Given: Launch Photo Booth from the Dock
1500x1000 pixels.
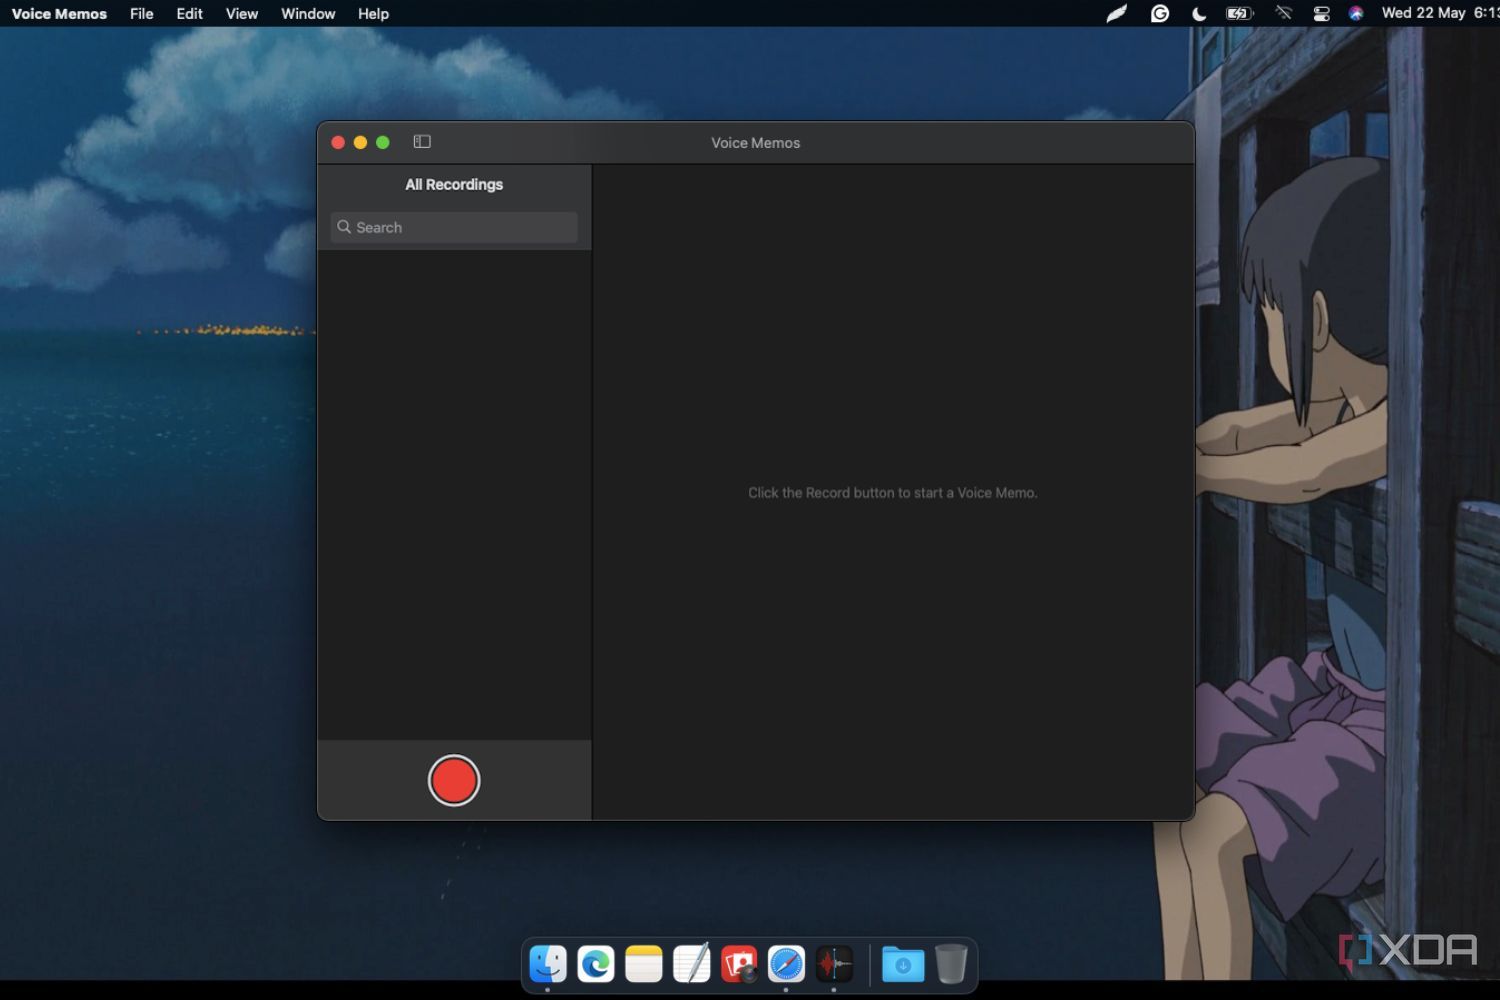Looking at the screenshot, I should pos(739,964).
